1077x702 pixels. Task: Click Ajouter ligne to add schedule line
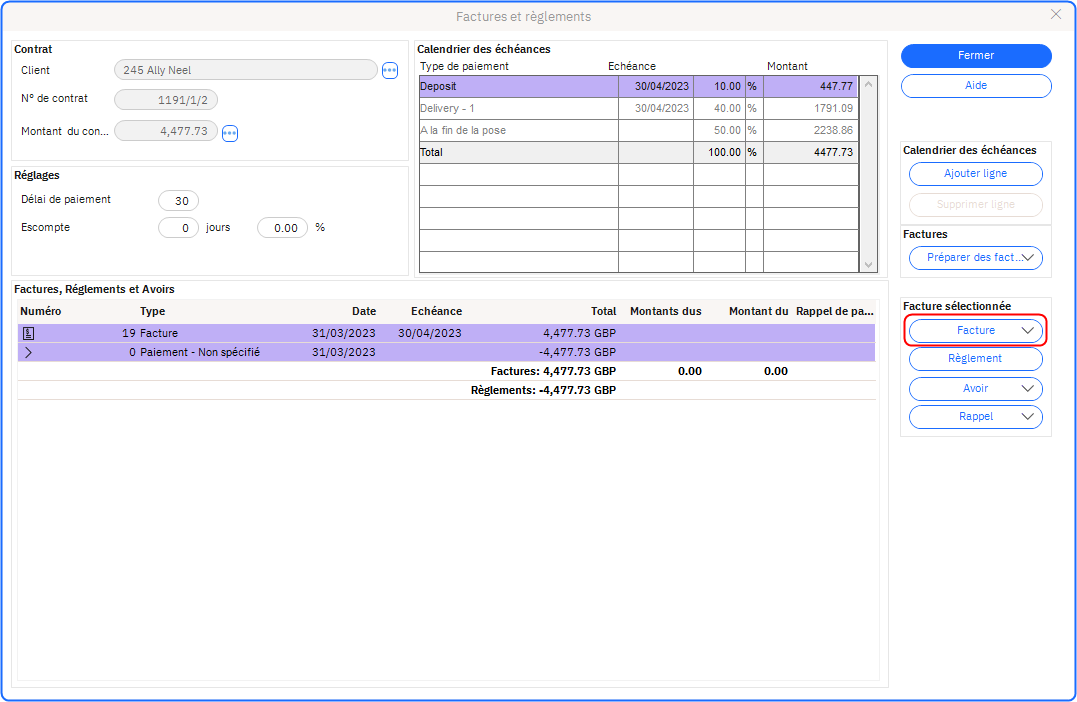pos(975,174)
